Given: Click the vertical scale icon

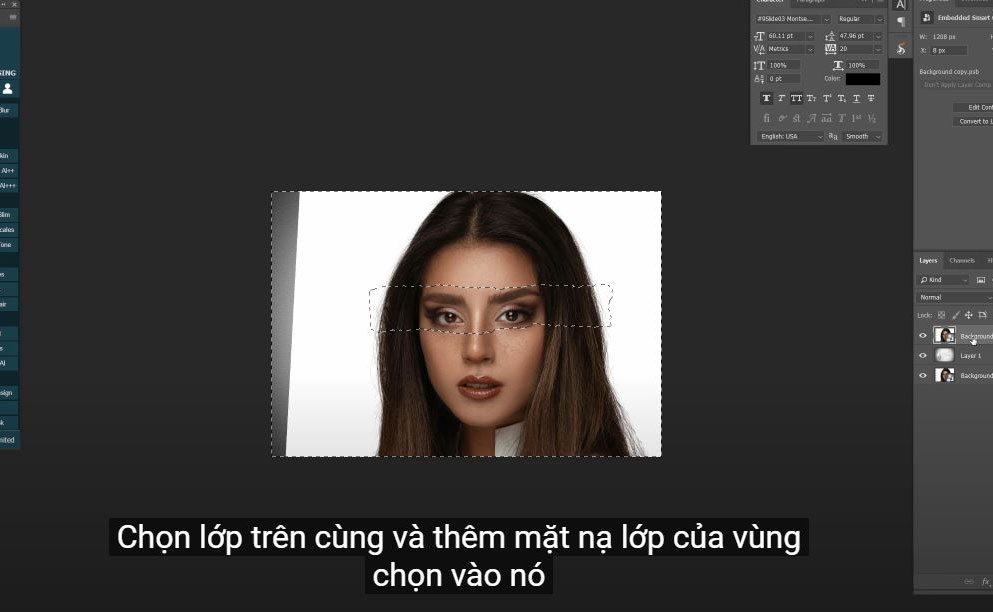Looking at the screenshot, I should coord(759,65).
